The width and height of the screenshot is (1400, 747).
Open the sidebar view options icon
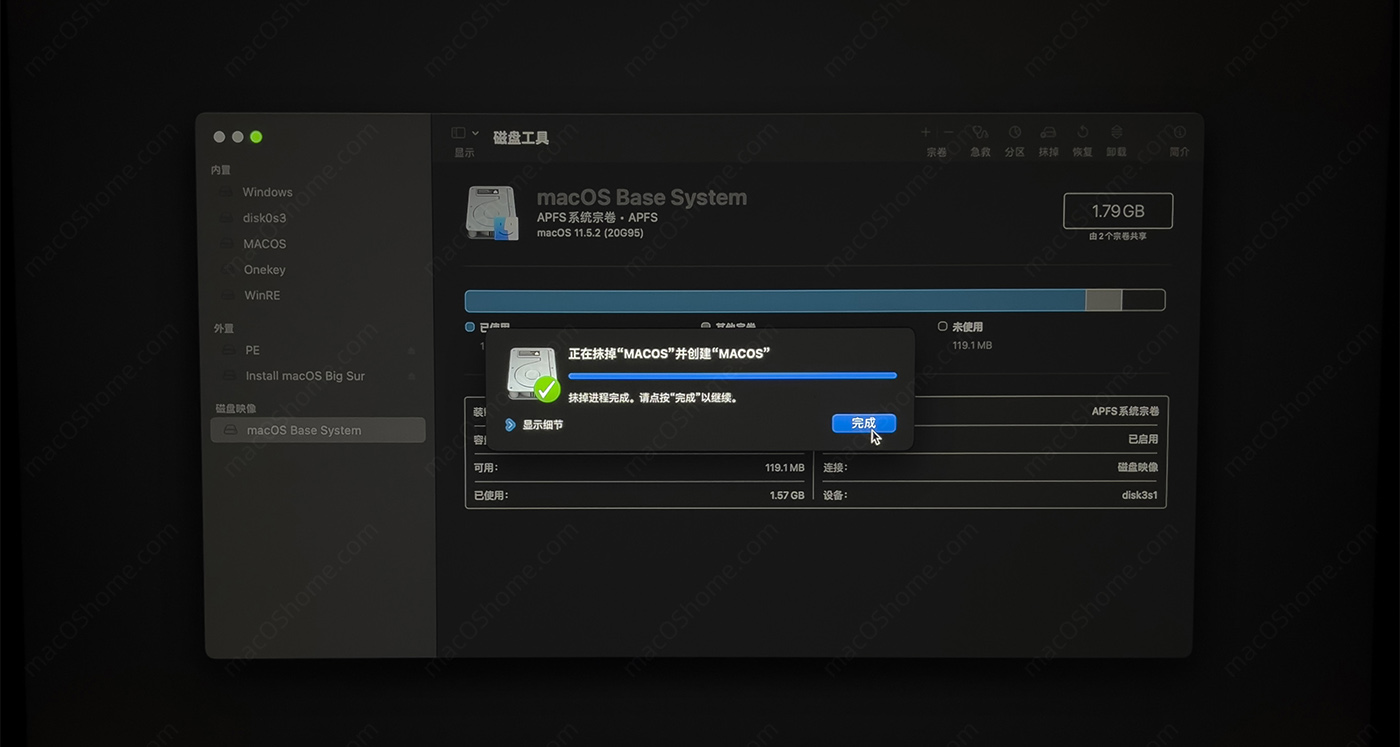[458, 133]
